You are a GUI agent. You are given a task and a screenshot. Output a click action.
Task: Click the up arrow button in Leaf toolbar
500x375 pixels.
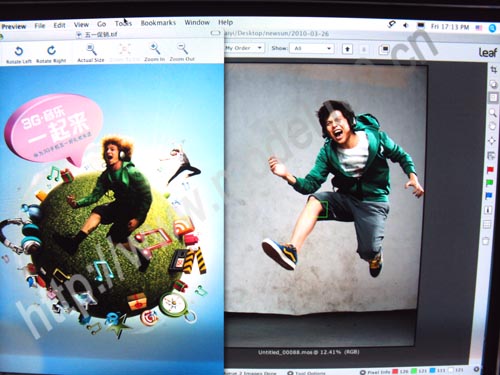[347, 49]
